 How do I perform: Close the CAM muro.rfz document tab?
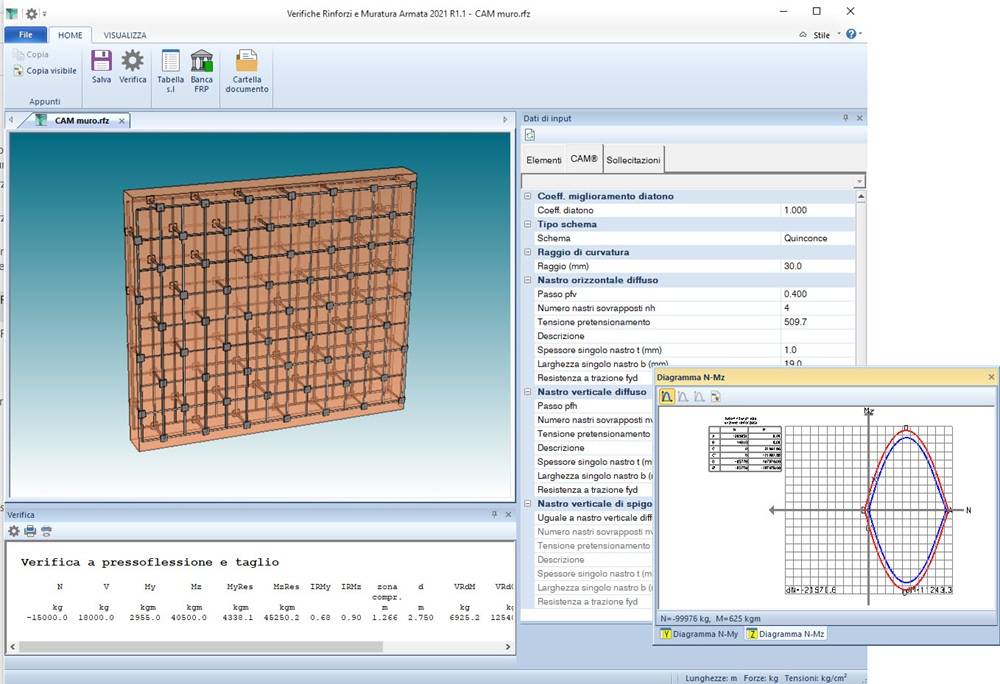122,120
